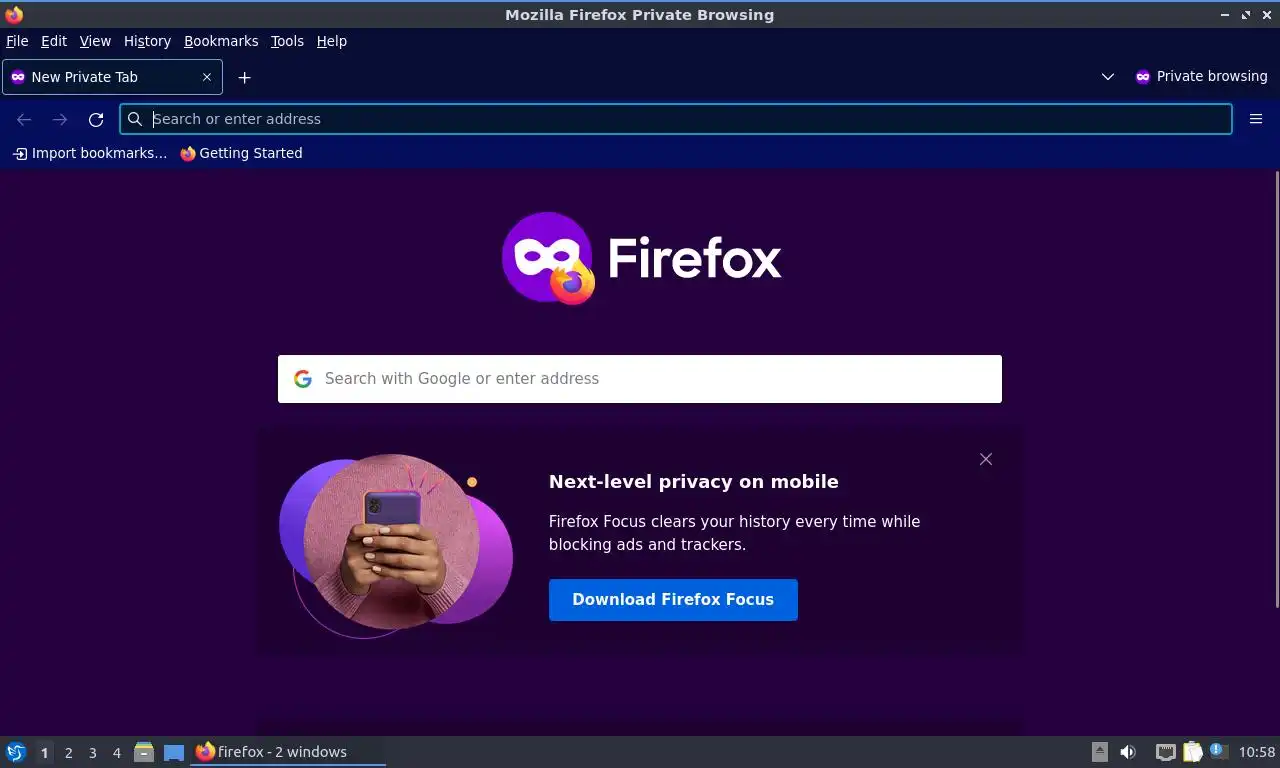1280x768 pixels.
Task: Click the show desktop taskbar icon
Action: (174, 752)
